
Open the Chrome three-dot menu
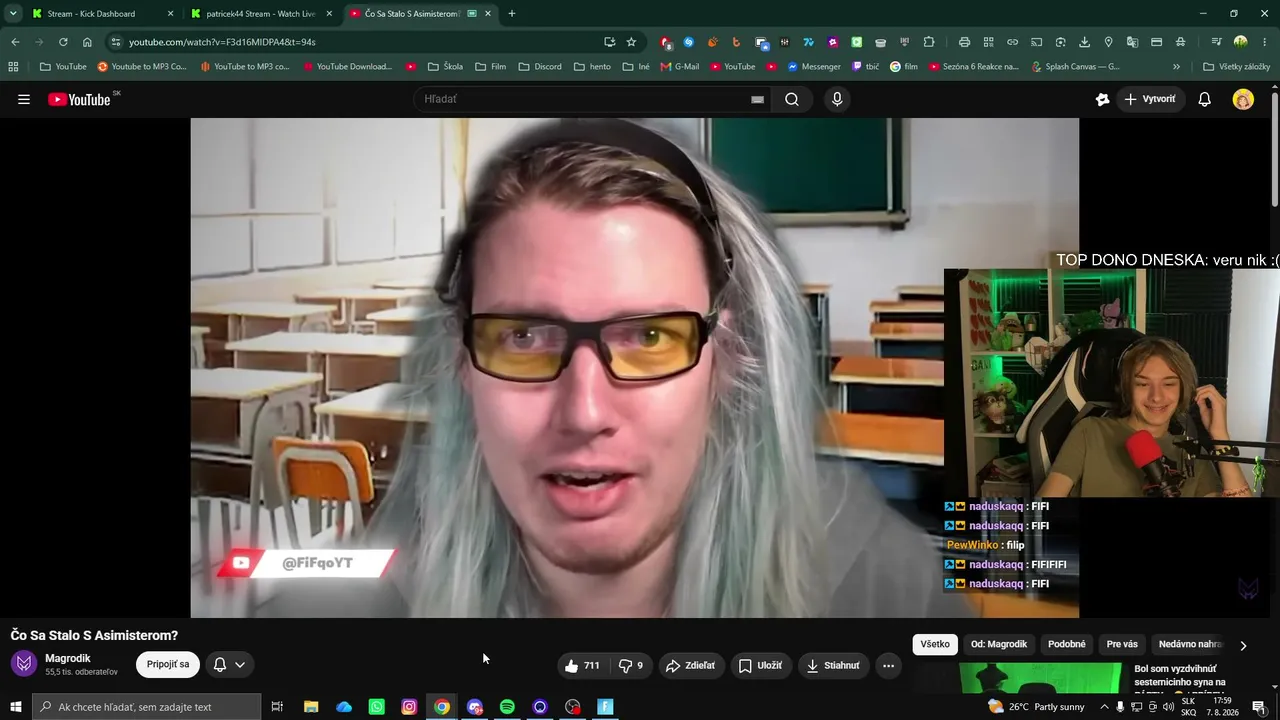pyautogui.click(x=1265, y=42)
